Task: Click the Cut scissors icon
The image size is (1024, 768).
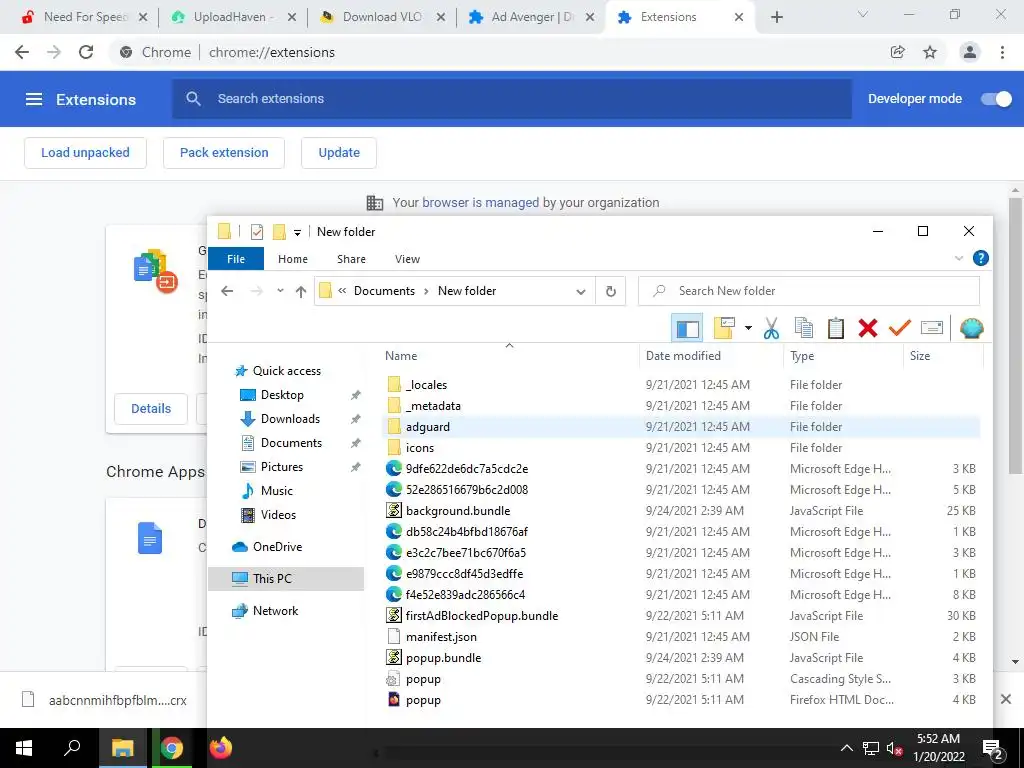Action: [x=771, y=328]
